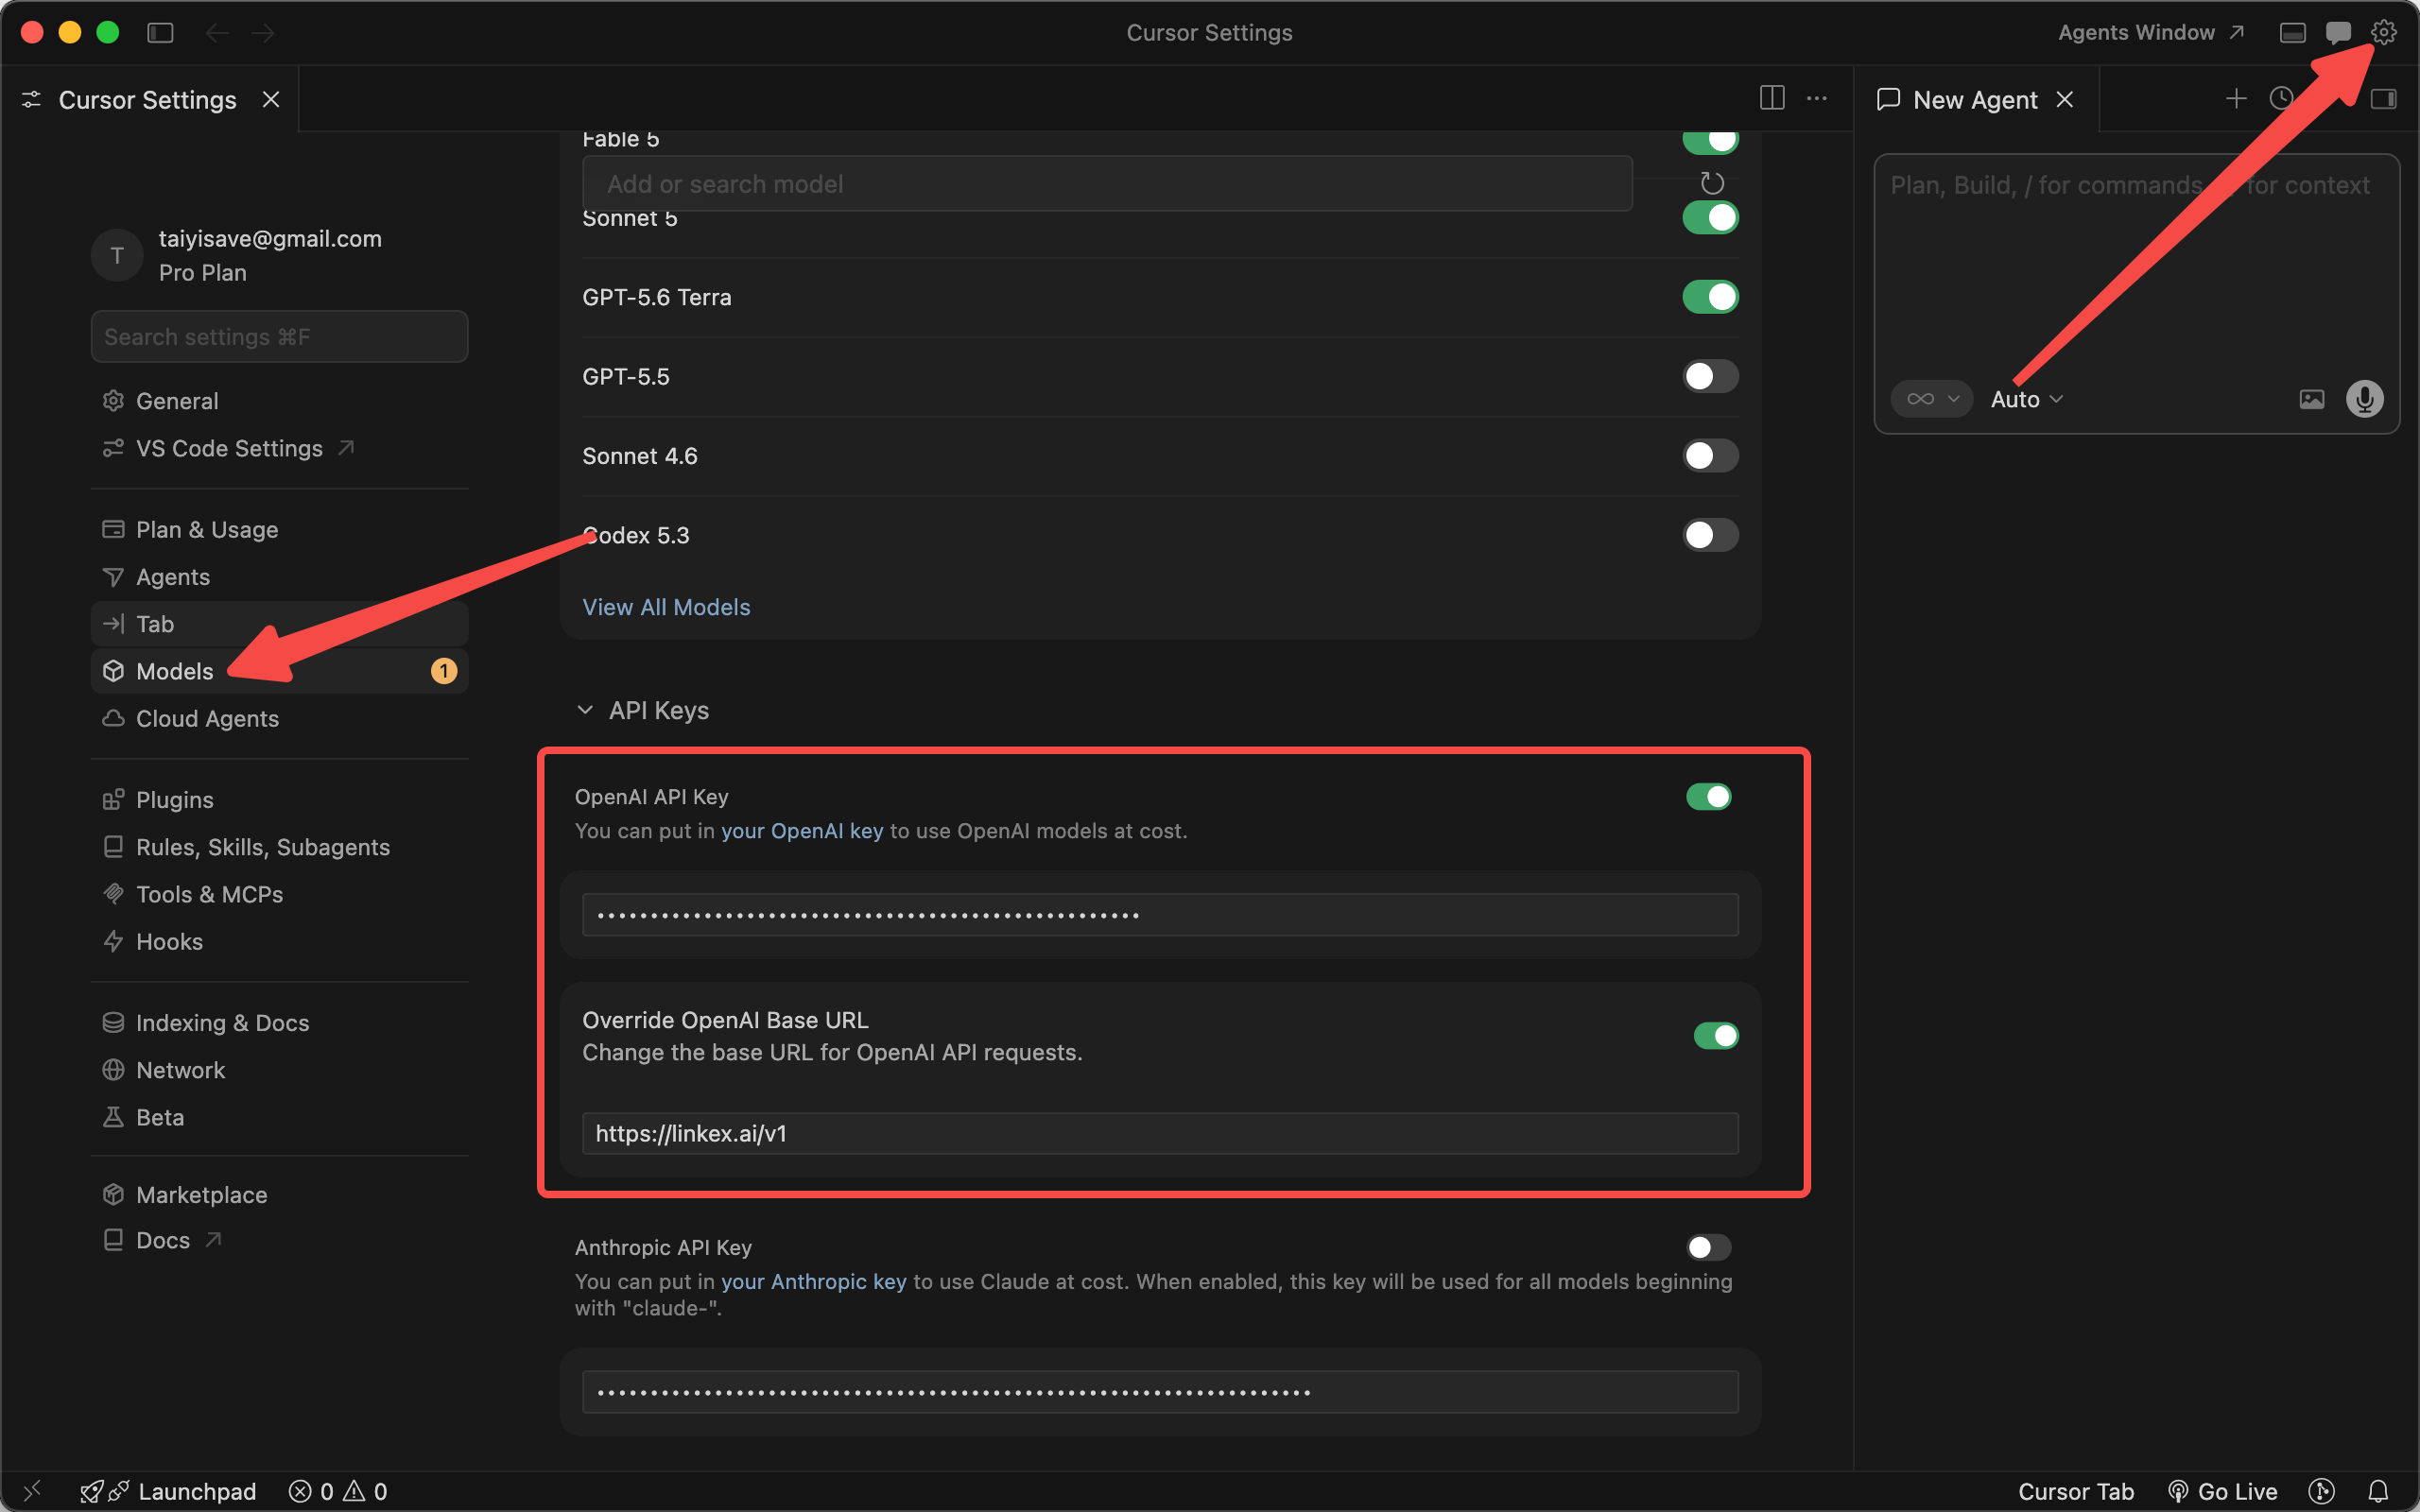Open Agents Window from title bar

2150,32
